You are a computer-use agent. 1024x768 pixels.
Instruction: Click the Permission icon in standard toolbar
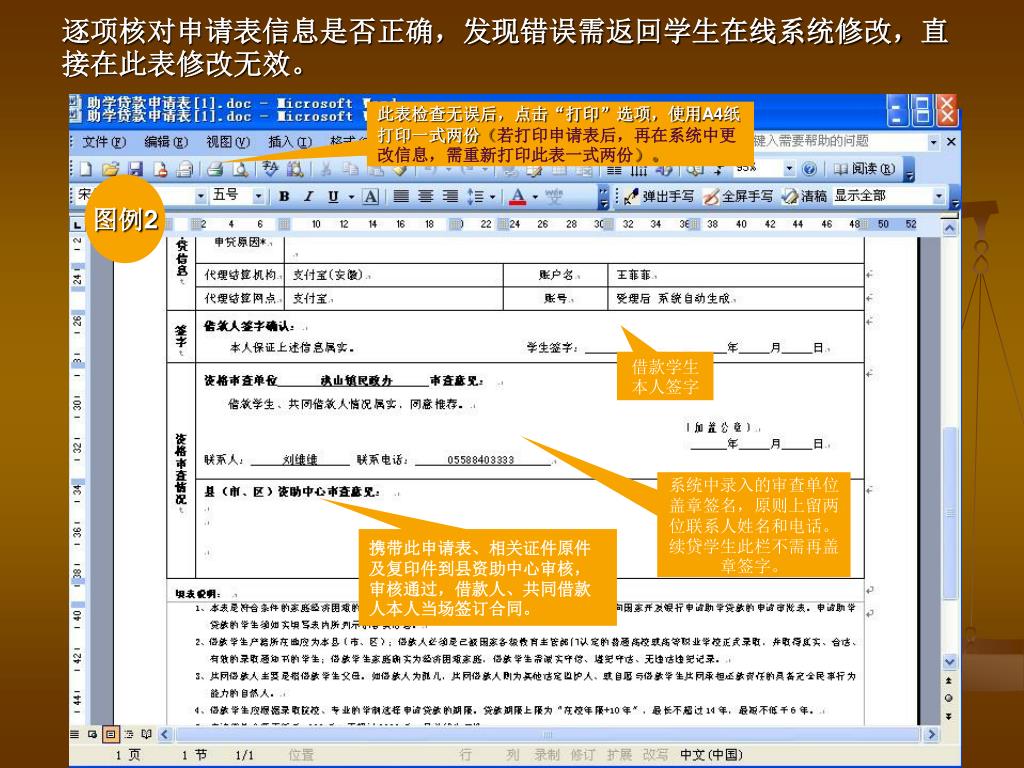pyautogui.click(x=160, y=169)
